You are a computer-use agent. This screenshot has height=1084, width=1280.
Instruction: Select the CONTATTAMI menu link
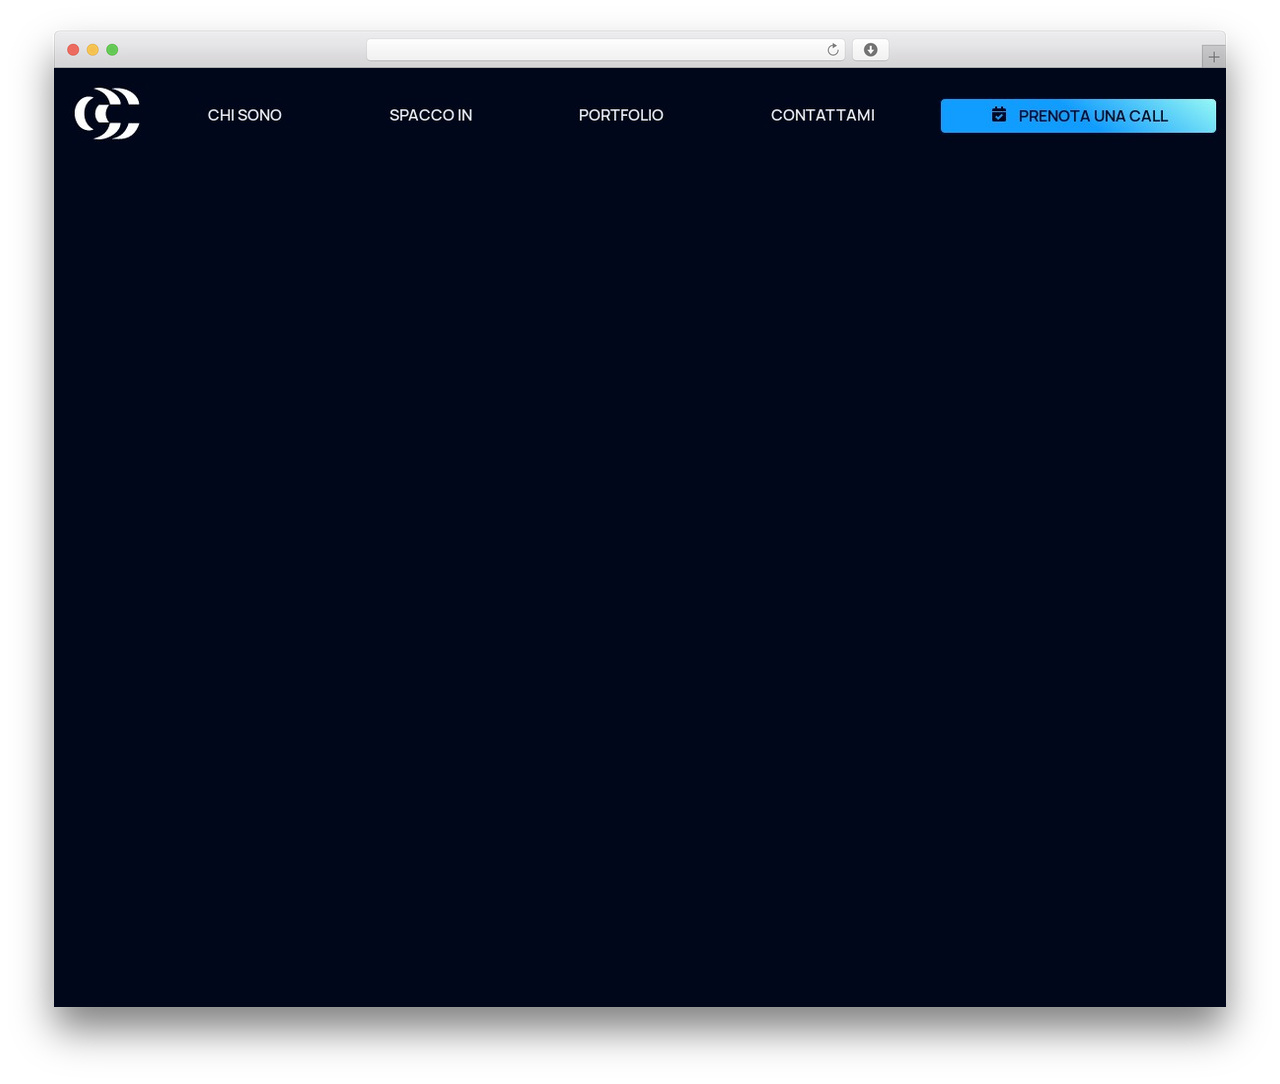point(823,115)
